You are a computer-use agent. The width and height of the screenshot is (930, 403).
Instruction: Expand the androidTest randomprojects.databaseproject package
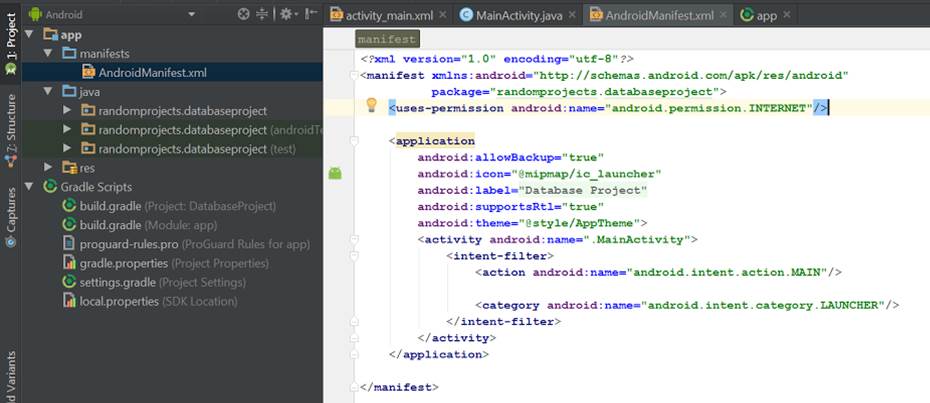pos(67,129)
